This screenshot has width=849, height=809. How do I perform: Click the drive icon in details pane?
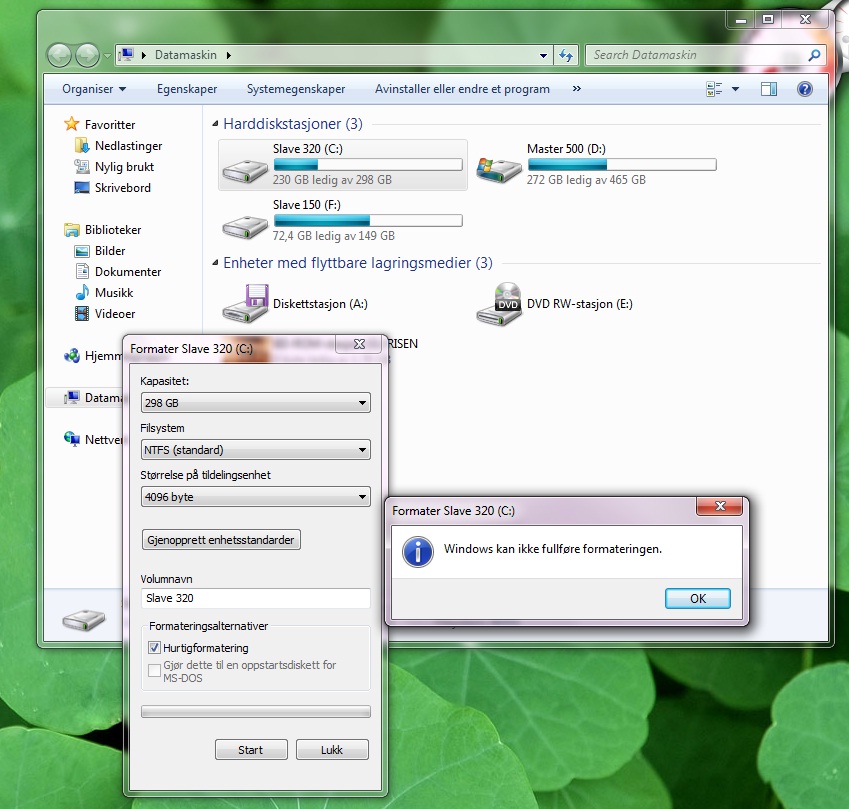pyautogui.click(x=83, y=619)
